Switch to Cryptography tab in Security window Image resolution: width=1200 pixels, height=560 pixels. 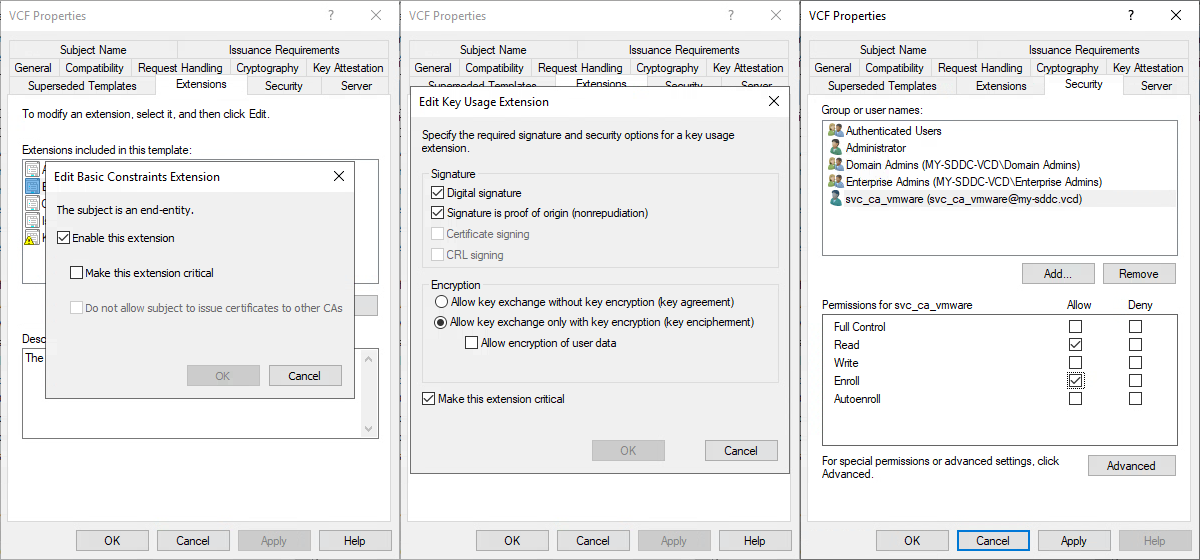tap(1067, 68)
